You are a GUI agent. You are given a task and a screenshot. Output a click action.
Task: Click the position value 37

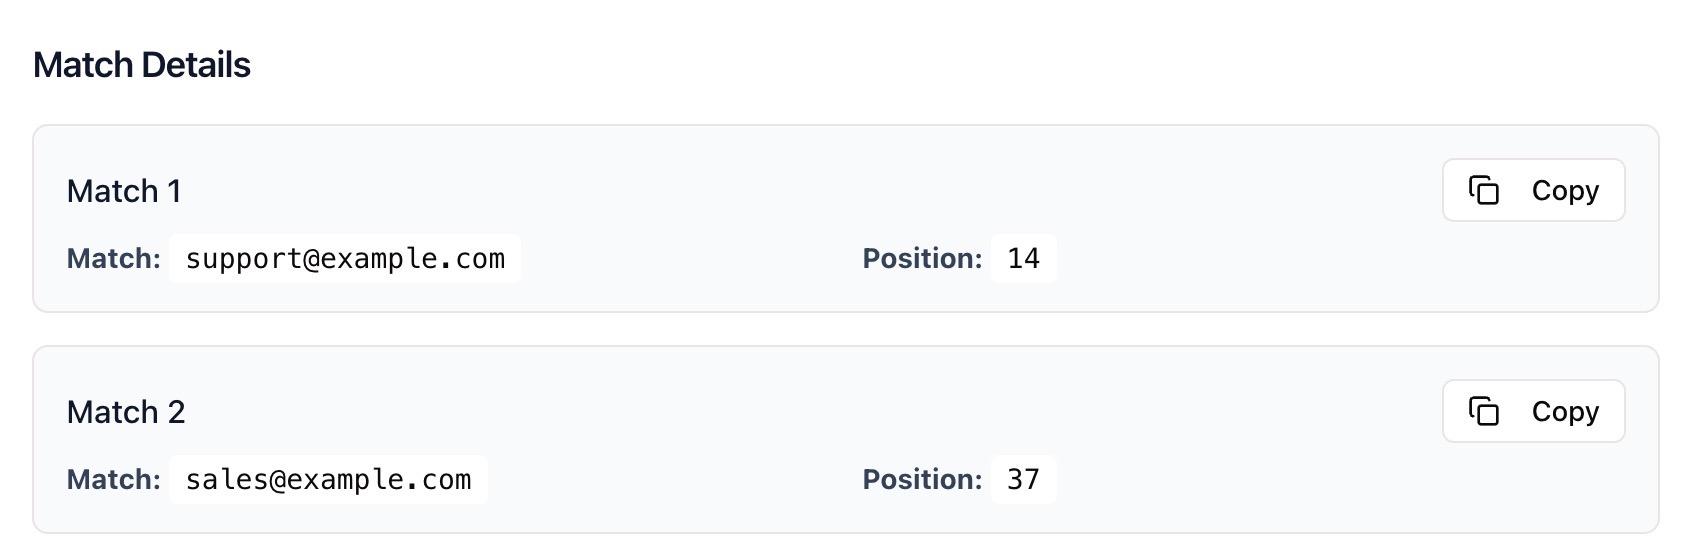pyautogui.click(x=1023, y=480)
